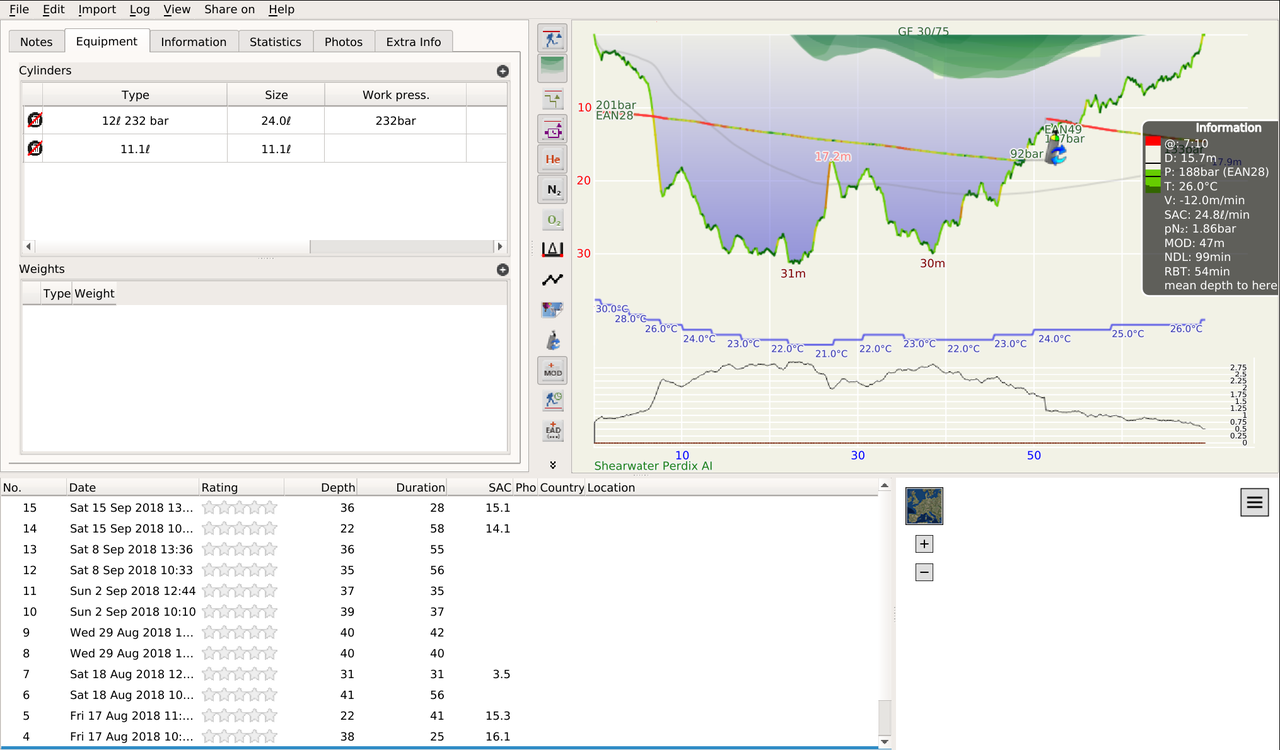The image size is (1280, 750).
Task: Remove the 12ℓ 232 bar cylinder
Action: click(x=35, y=121)
